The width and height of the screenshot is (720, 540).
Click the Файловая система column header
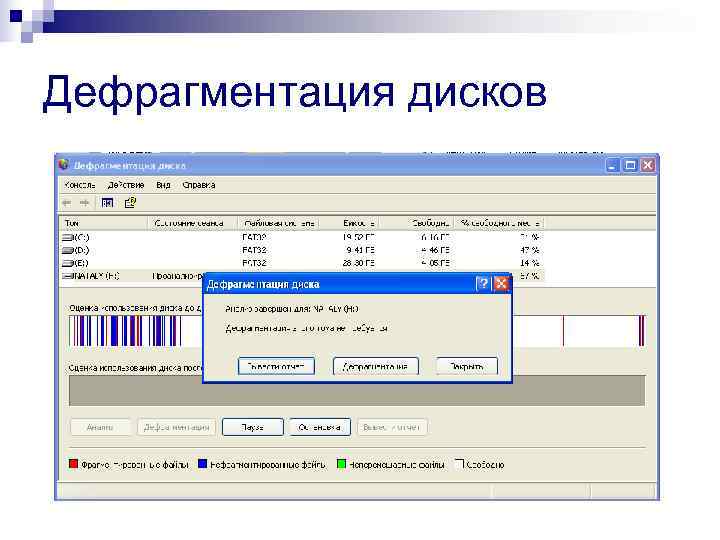click(x=279, y=223)
